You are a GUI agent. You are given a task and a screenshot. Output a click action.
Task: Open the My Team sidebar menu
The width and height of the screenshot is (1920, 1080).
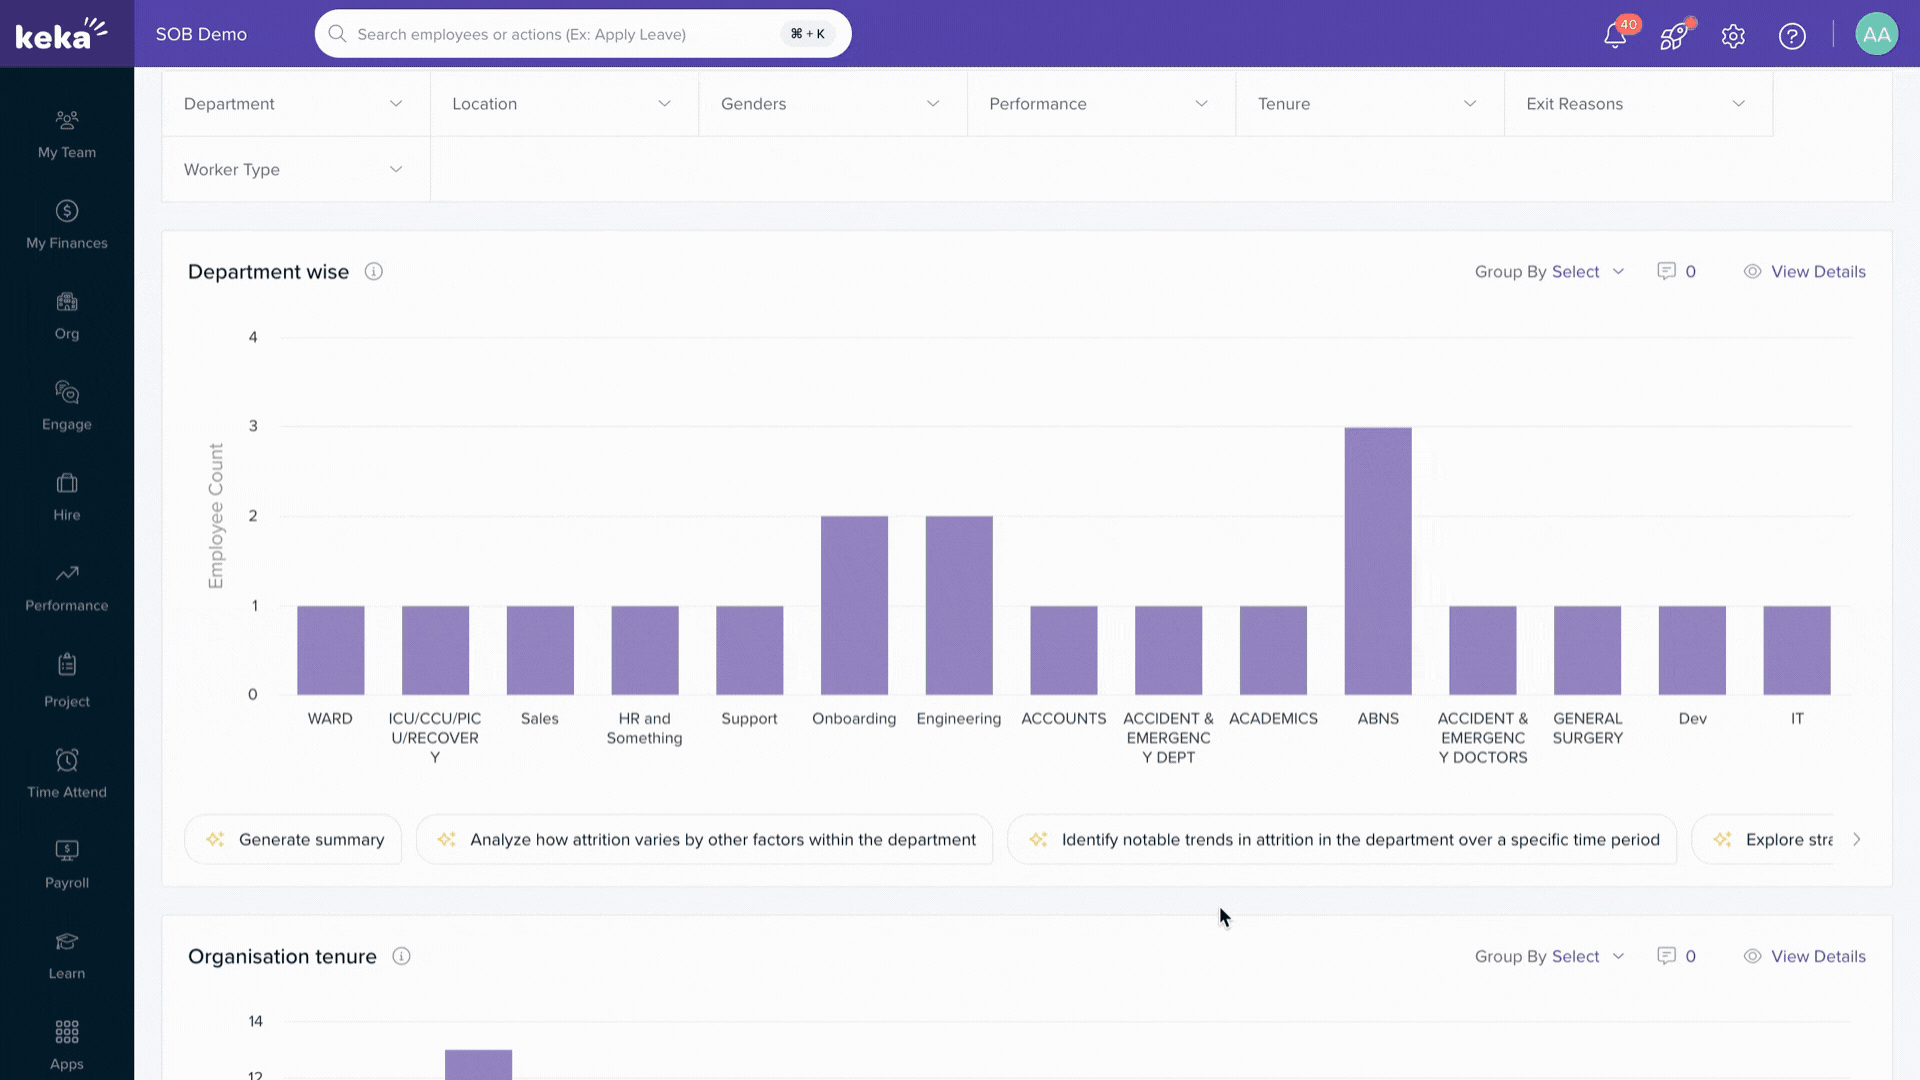[x=67, y=133]
